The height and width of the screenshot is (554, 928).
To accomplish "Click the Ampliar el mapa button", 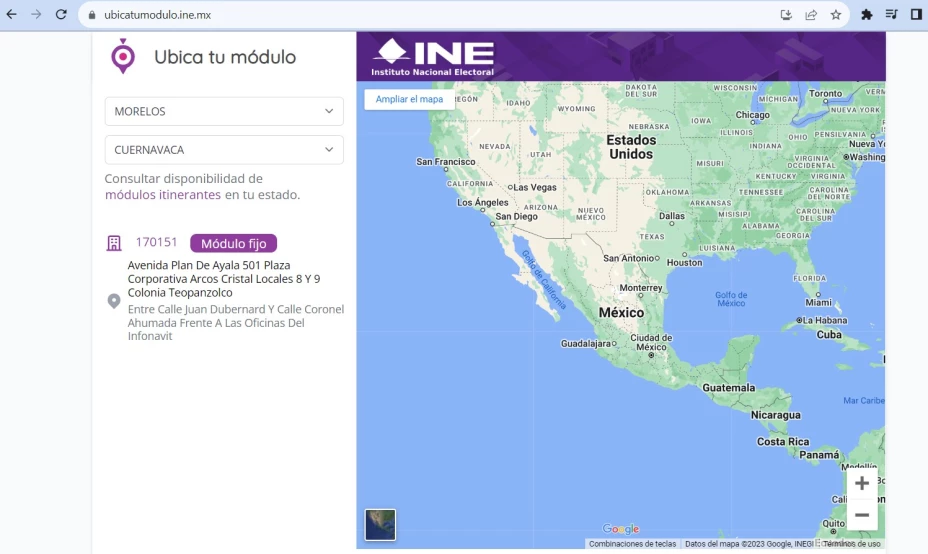I will pyautogui.click(x=409, y=99).
